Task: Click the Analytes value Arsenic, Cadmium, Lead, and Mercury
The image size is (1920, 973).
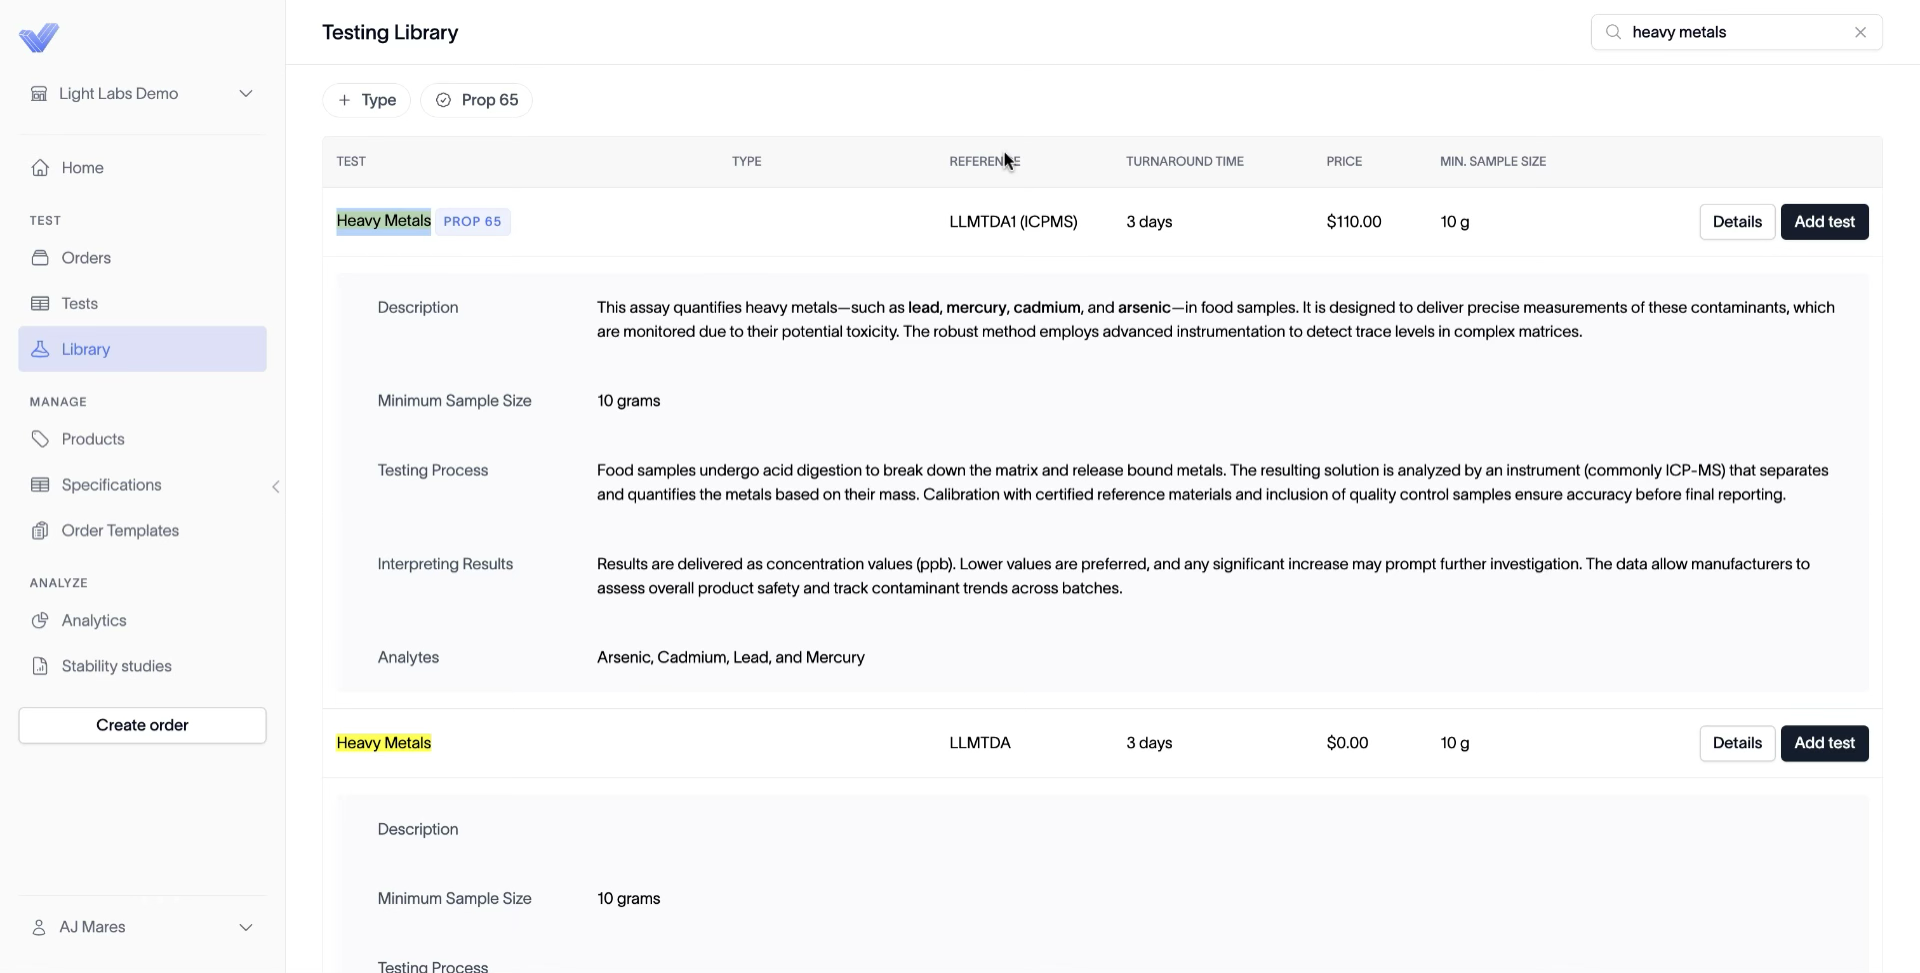Action: click(x=731, y=658)
